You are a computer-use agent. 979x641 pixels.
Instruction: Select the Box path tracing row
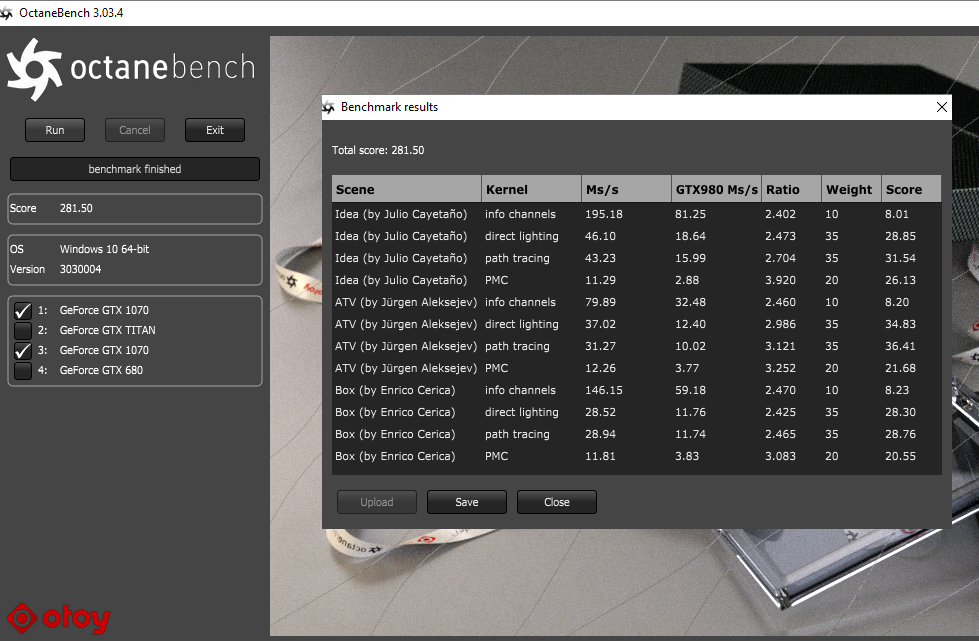[636, 434]
